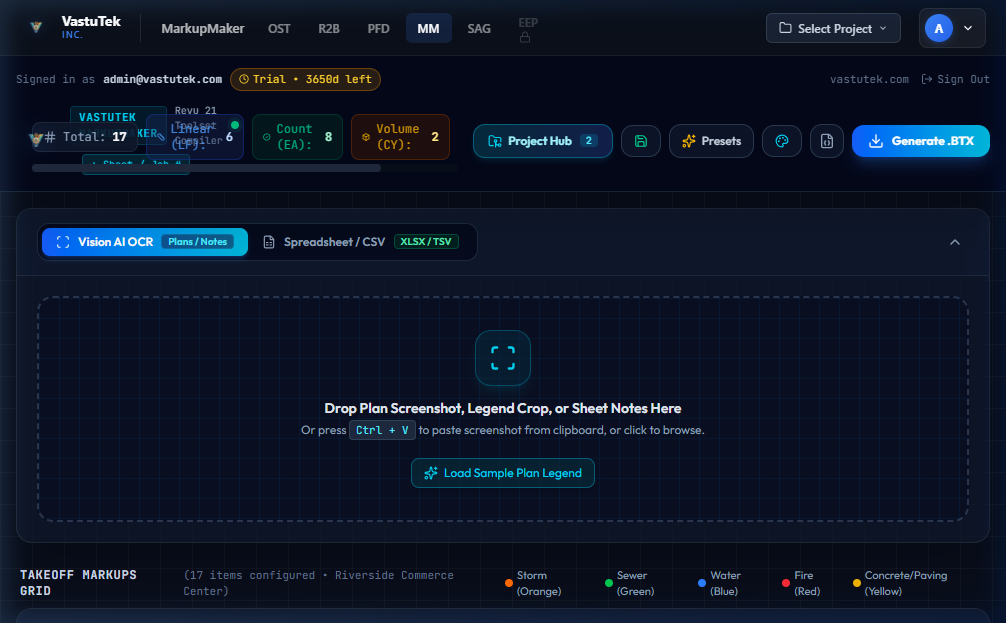Viewport: 1006px width, 623px height.
Task: Click the Drop Plan Screenshot heading text
Action: 503,408
